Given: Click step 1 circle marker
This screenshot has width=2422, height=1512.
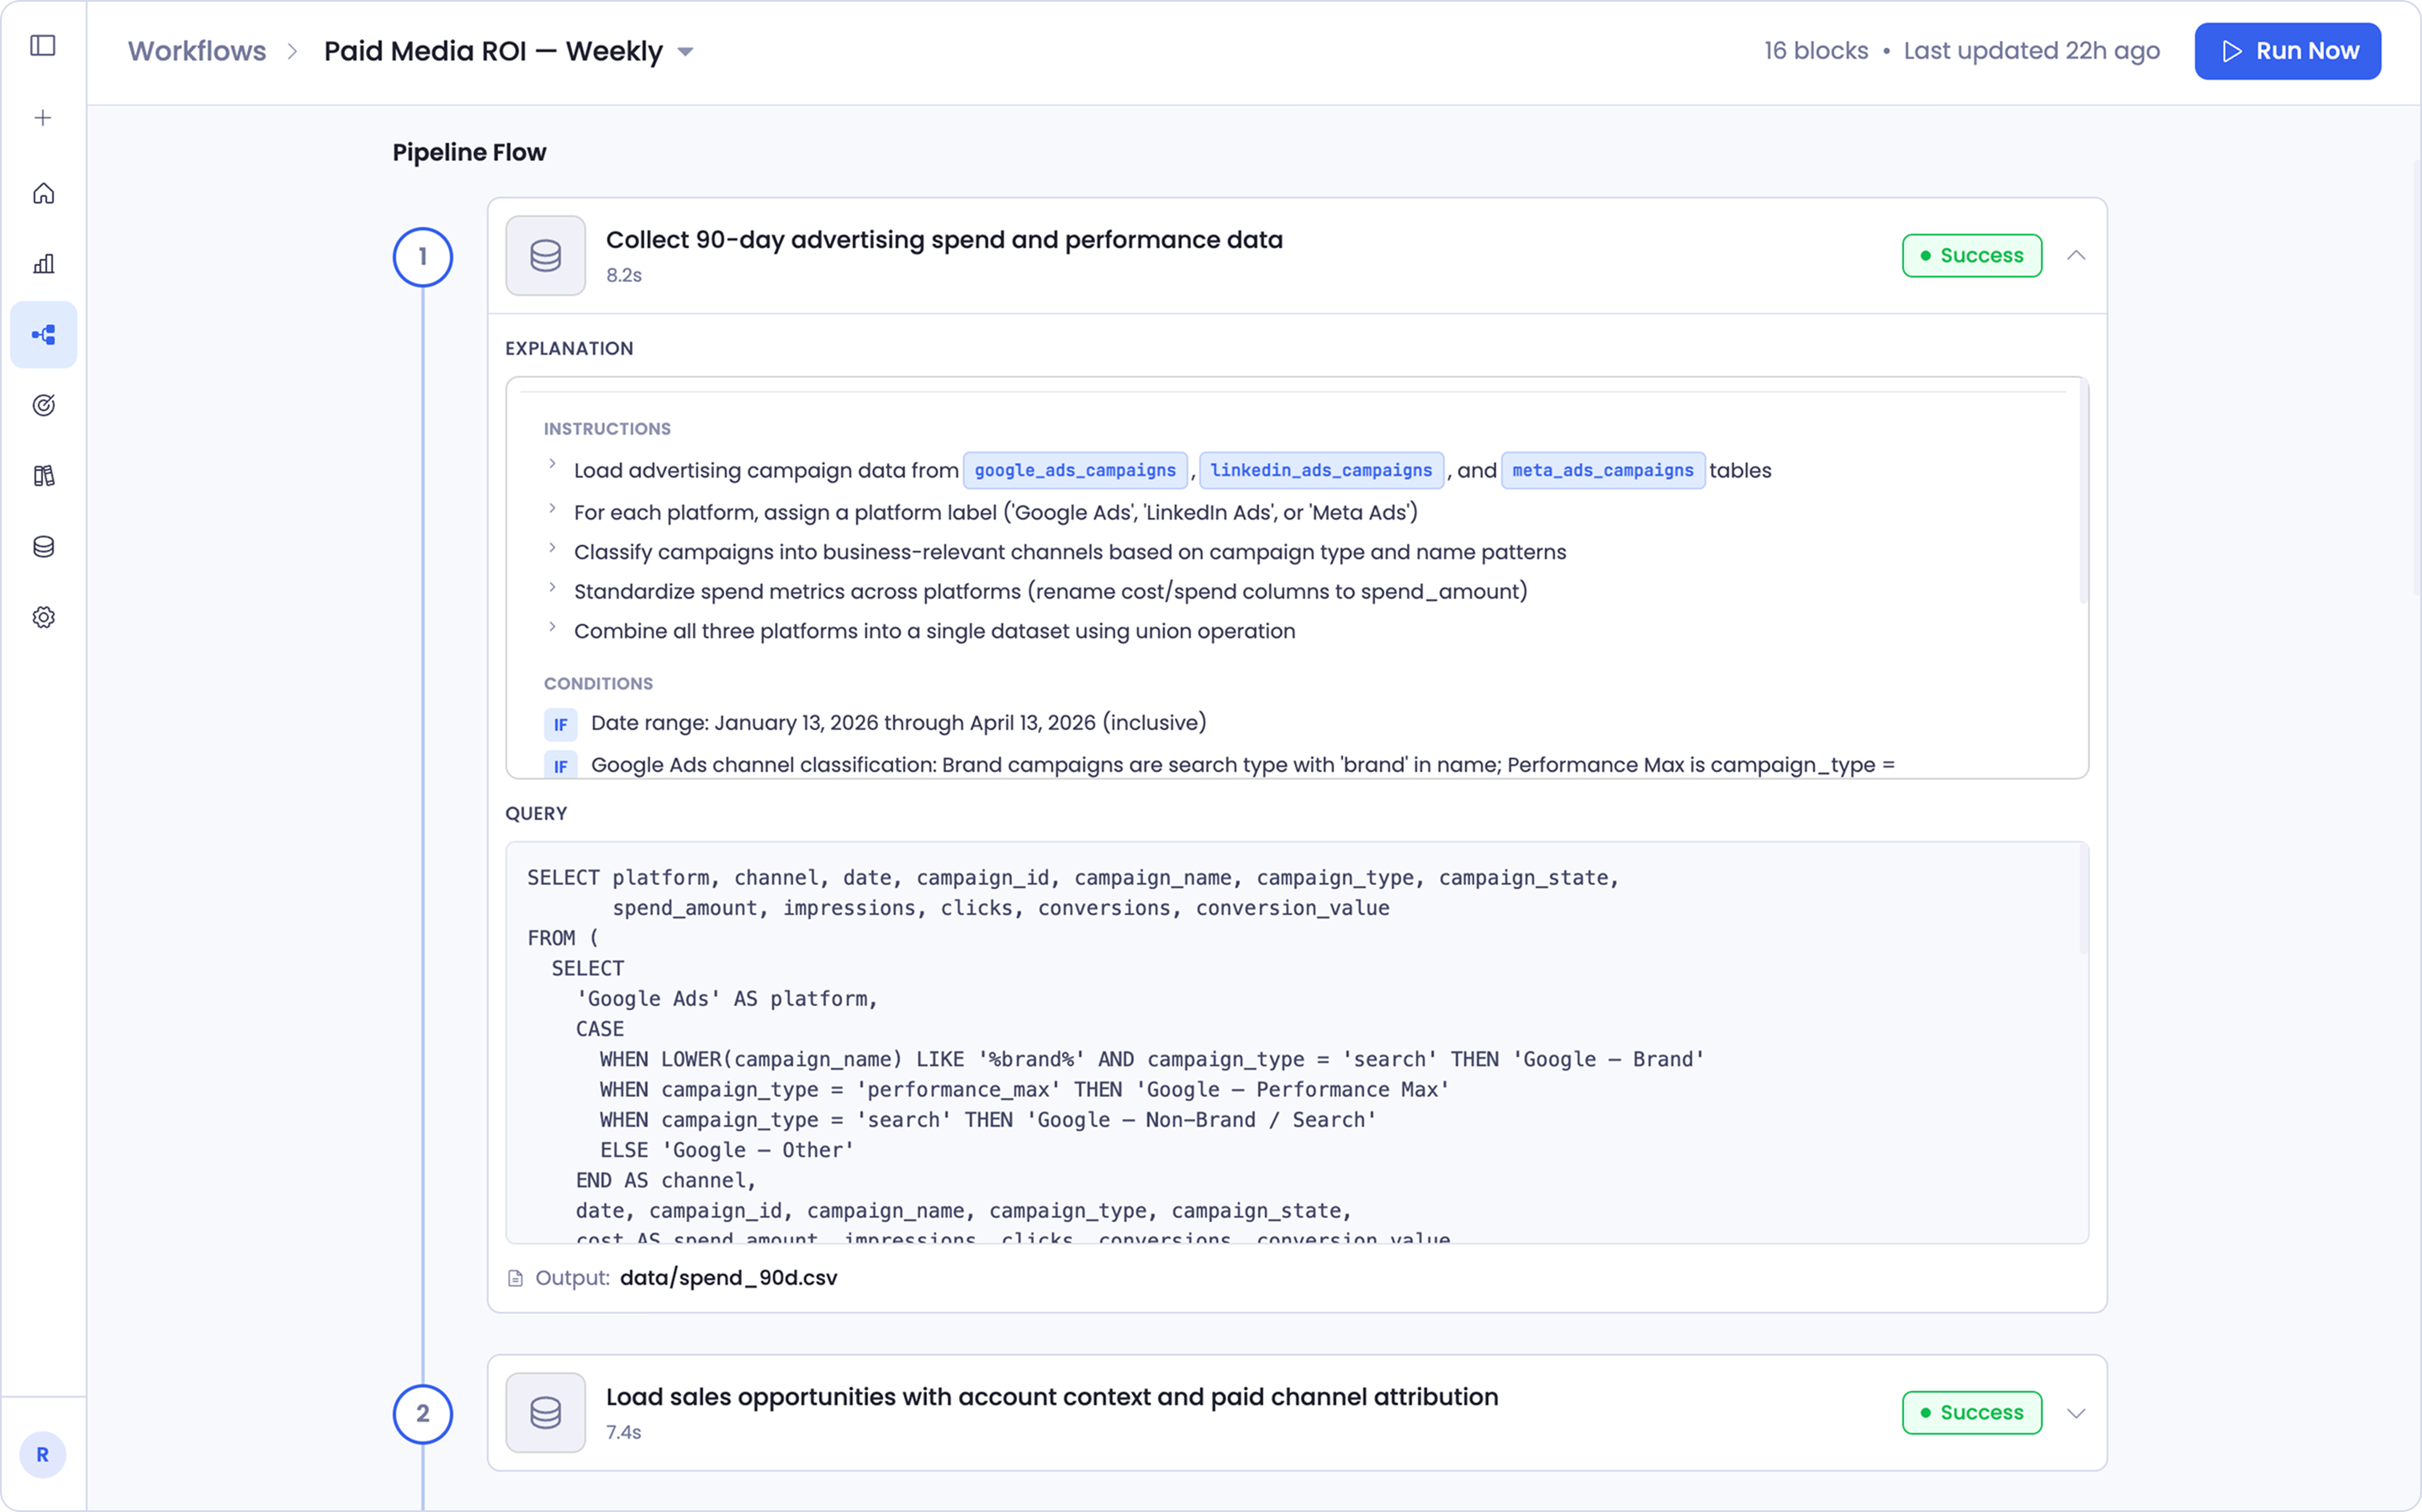Looking at the screenshot, I should coord(423,258).
